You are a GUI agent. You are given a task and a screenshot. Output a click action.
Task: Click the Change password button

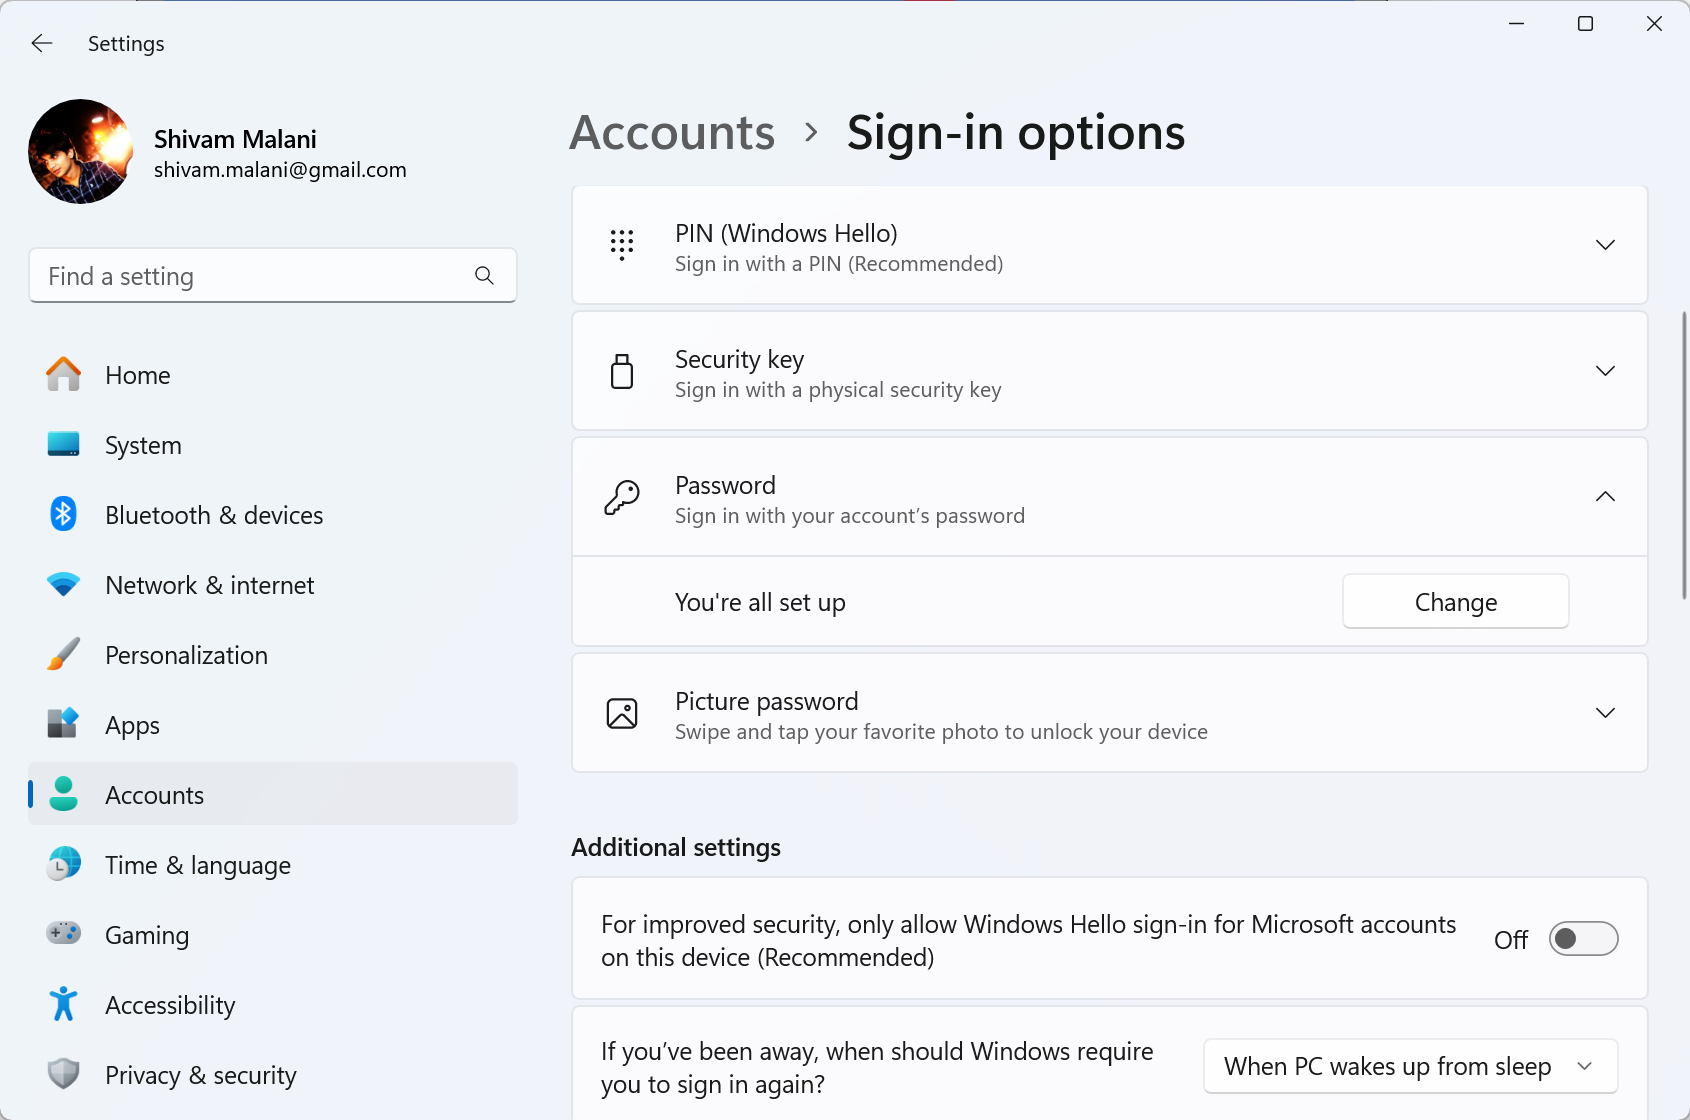click(1455, 601)
